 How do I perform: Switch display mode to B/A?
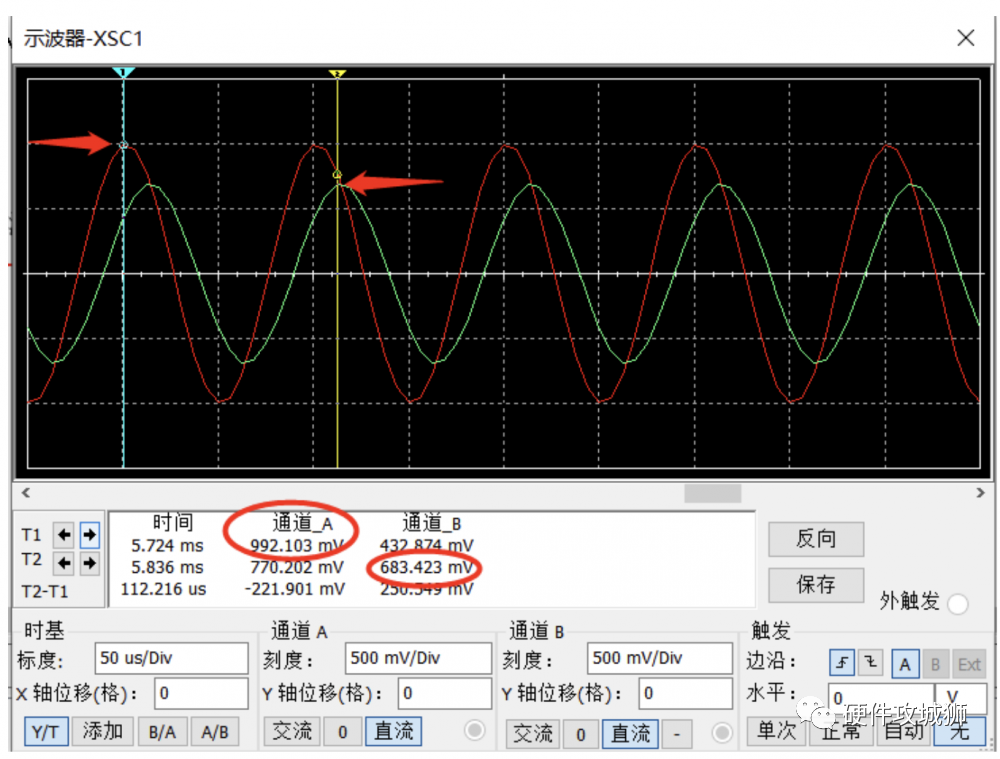point(162,732)
